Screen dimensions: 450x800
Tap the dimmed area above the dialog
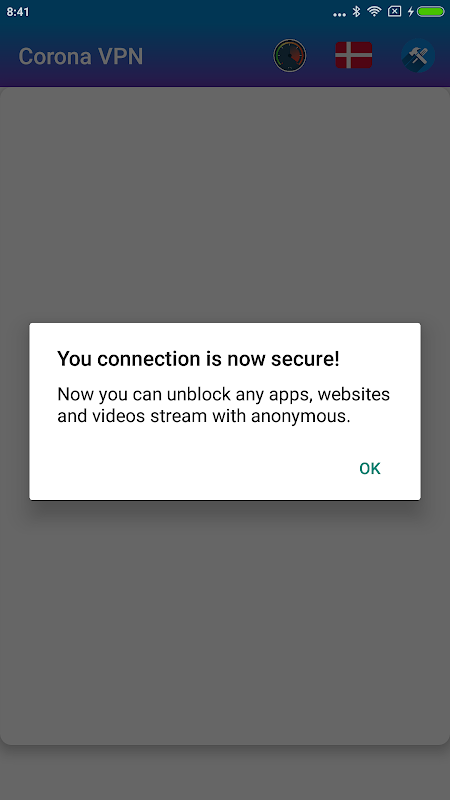(x=224, y=204)
